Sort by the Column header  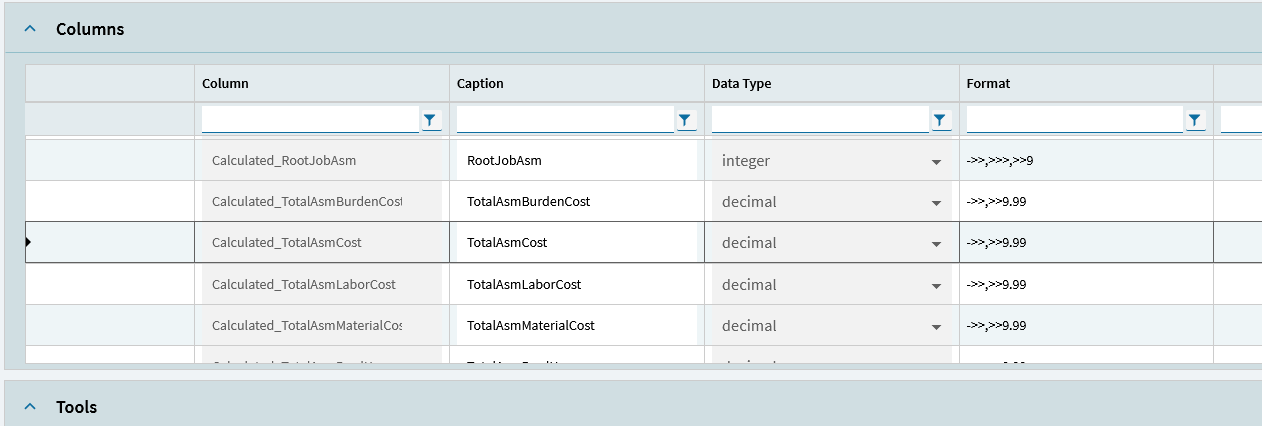[x=225, y=84]
